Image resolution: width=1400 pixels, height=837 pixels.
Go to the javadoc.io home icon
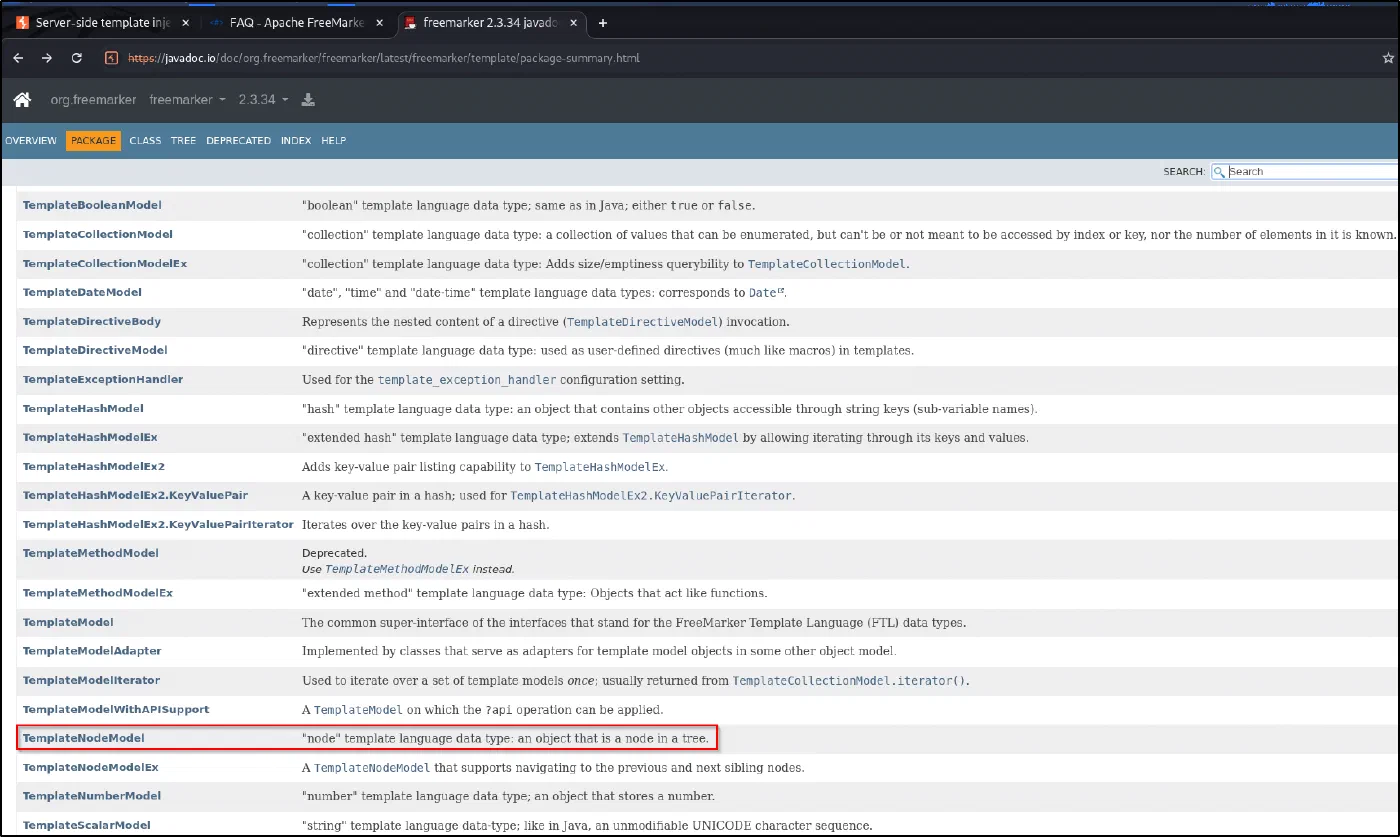pyautogui.click(x=22, y=99)
